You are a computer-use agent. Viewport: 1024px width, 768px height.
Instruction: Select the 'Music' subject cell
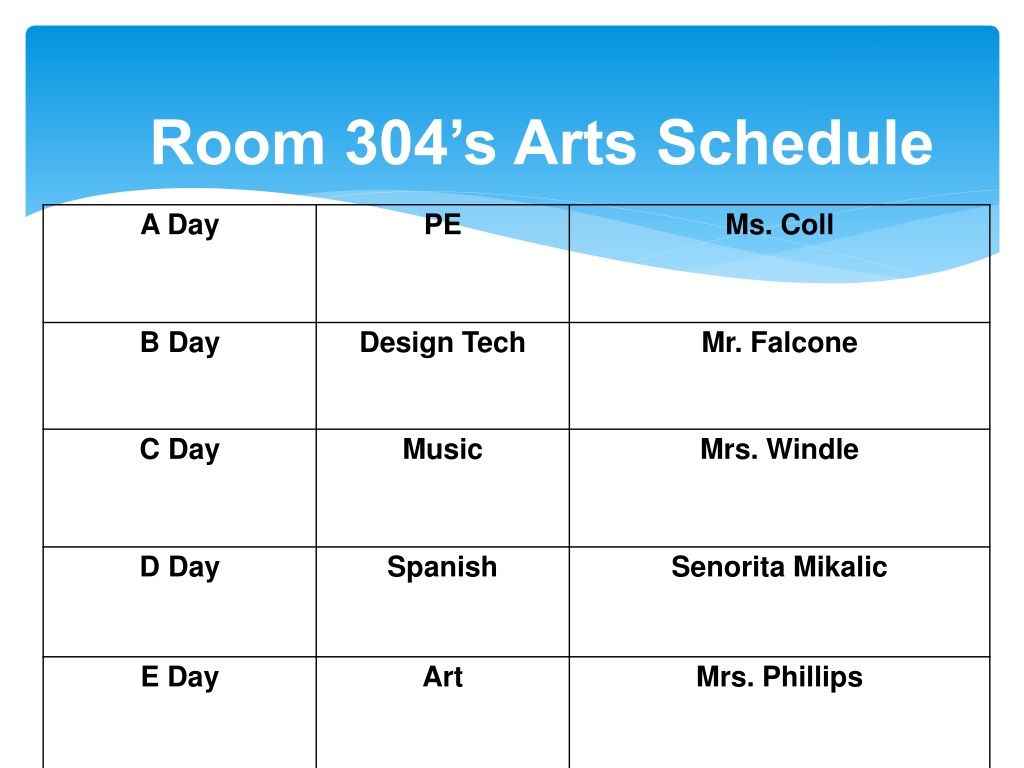443,488
